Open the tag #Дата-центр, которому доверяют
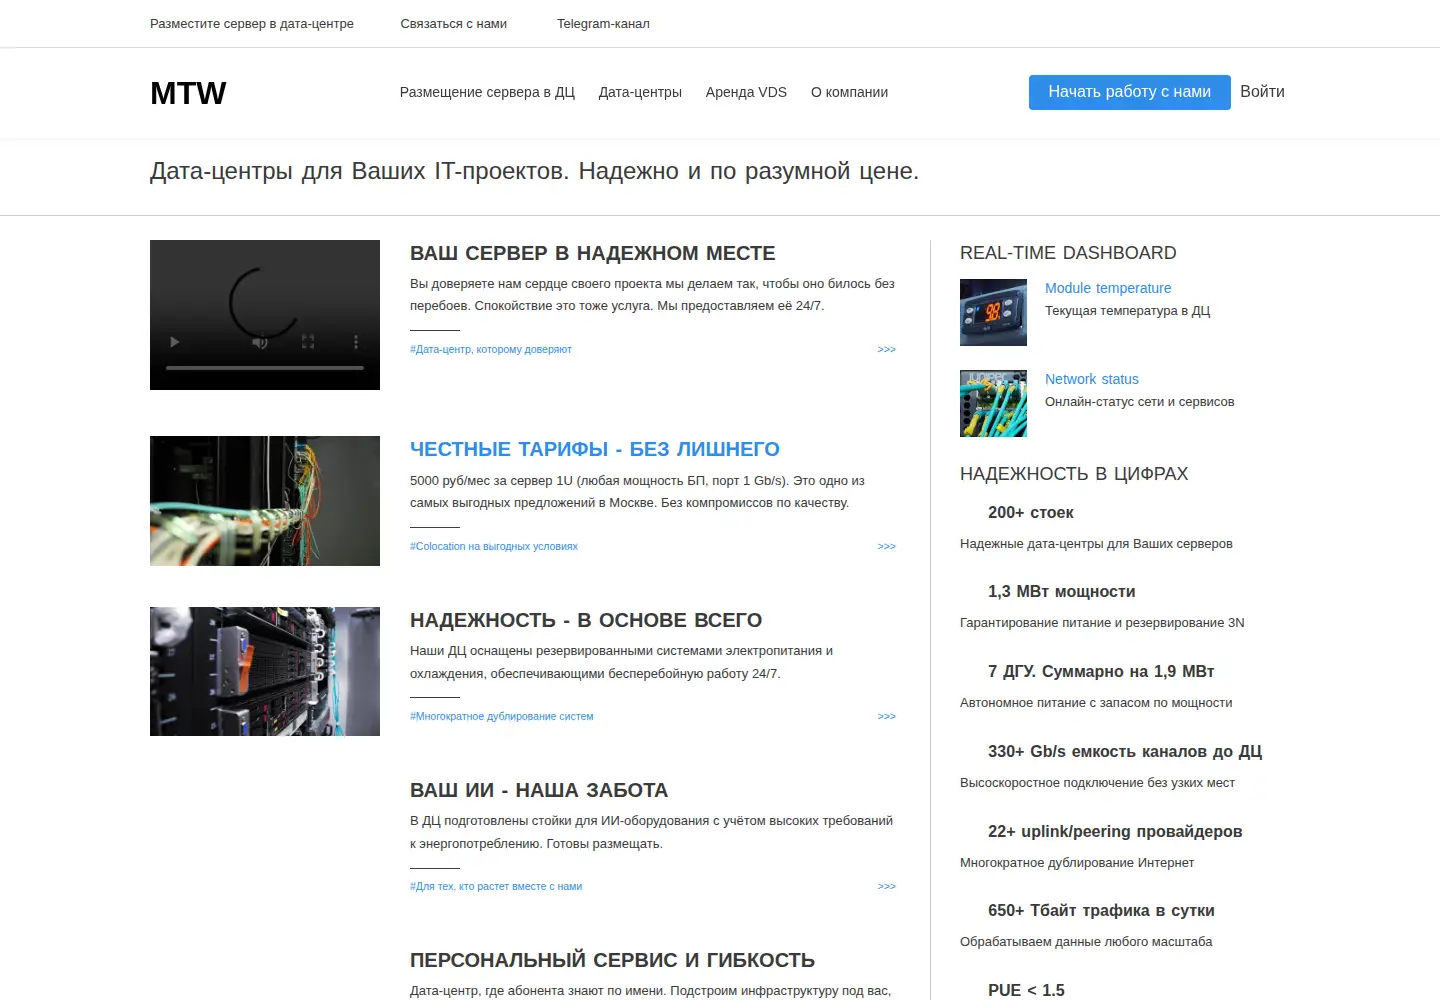This screenshot has height=1000, width=1440. (x=491, y=350)
